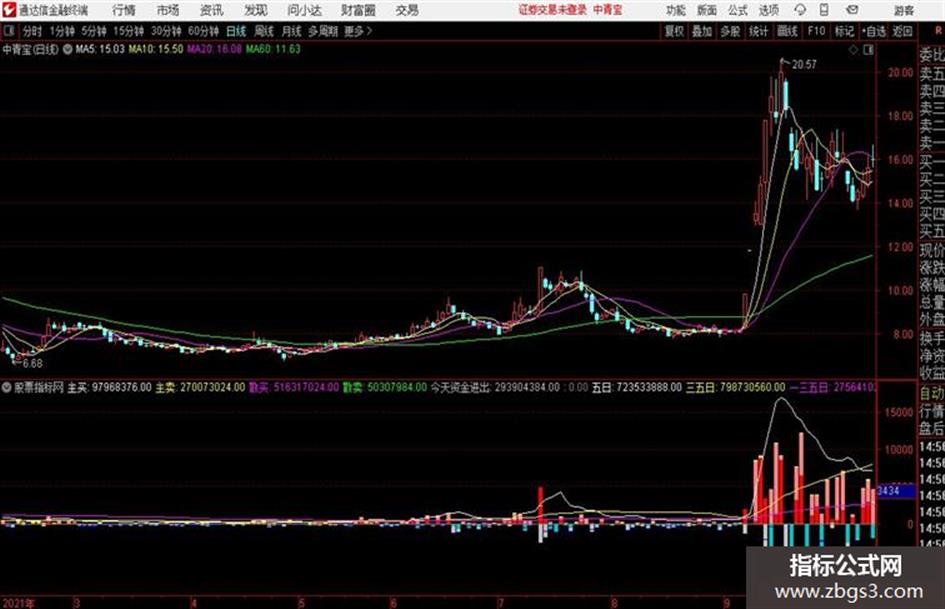
Task: Click the 6.68 low price label
Action: [x=33, y=364]
